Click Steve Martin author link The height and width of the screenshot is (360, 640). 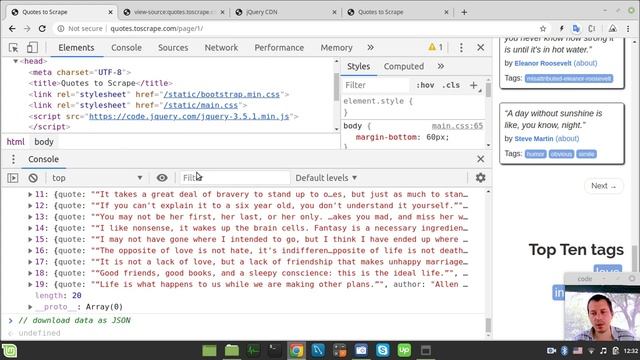point(534,139)
